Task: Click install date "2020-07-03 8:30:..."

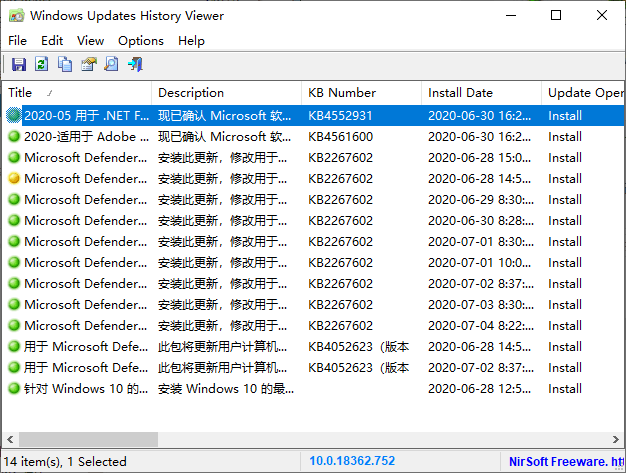Action: tap(481, 305)
